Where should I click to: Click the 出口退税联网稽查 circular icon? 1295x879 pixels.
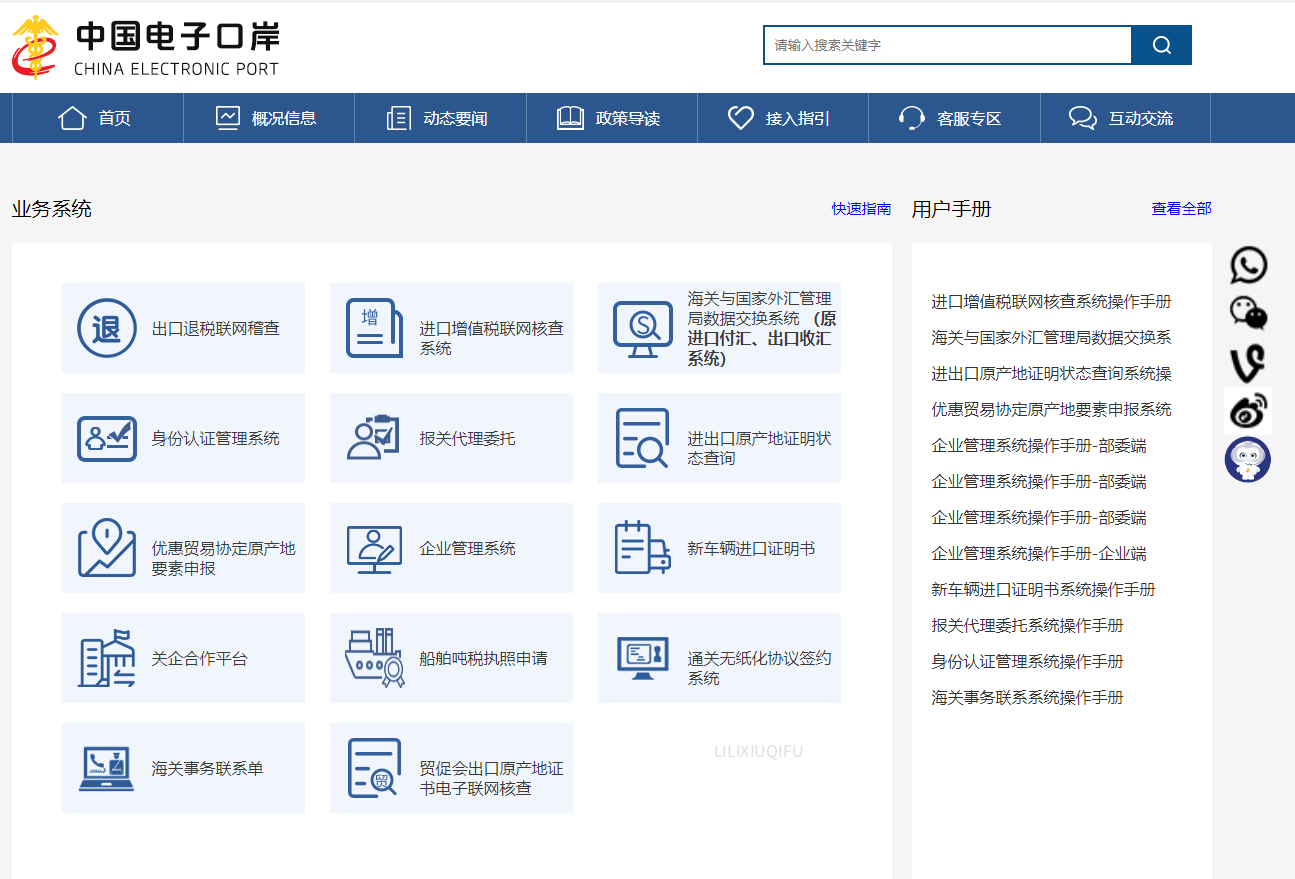pos(107,328)
